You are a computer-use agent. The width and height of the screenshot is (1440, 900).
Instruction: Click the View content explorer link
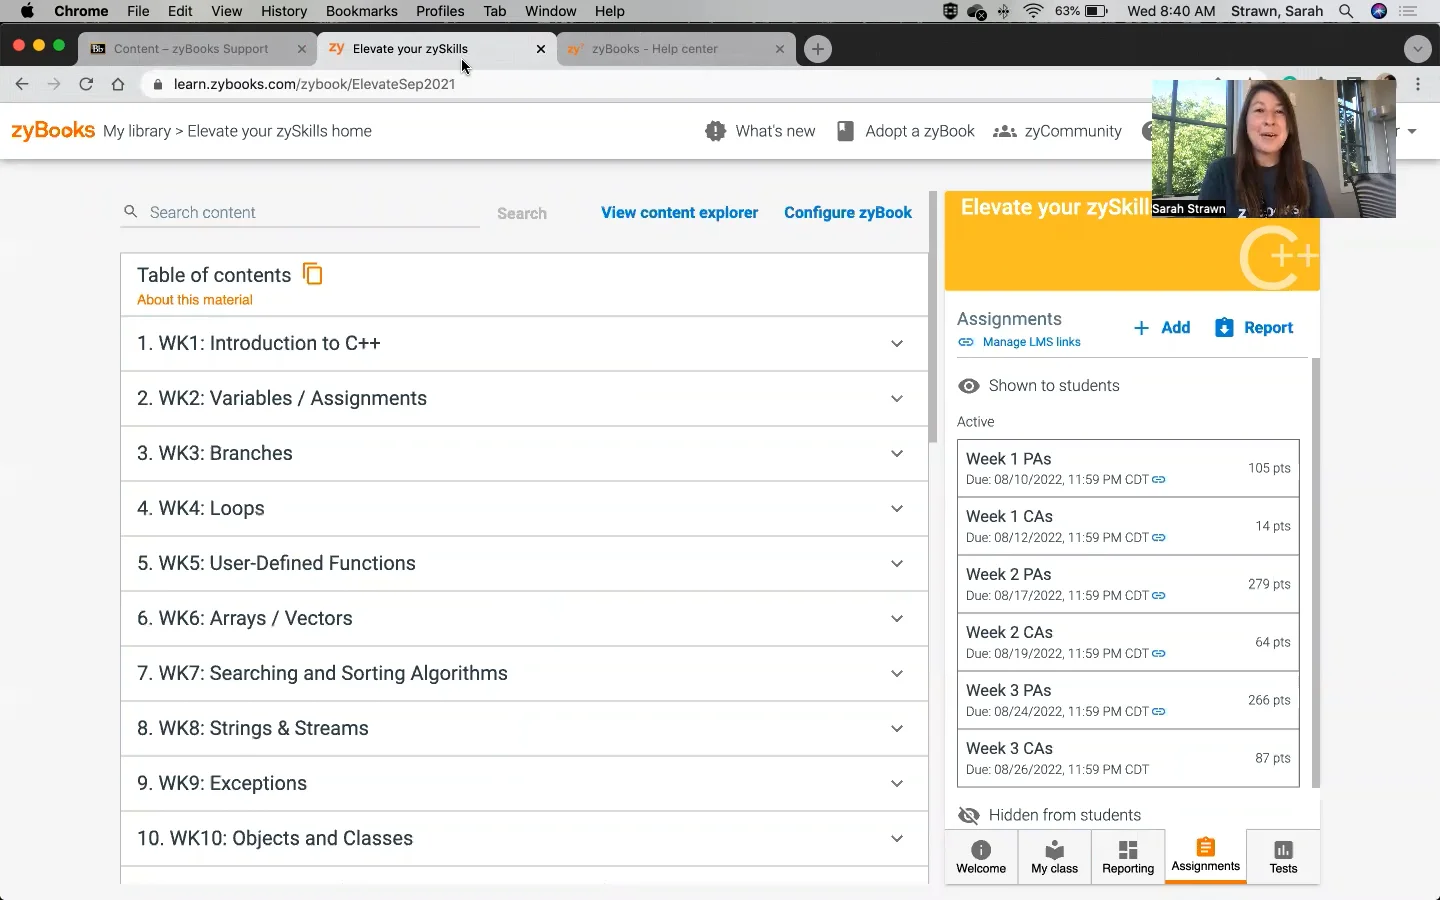679,213
